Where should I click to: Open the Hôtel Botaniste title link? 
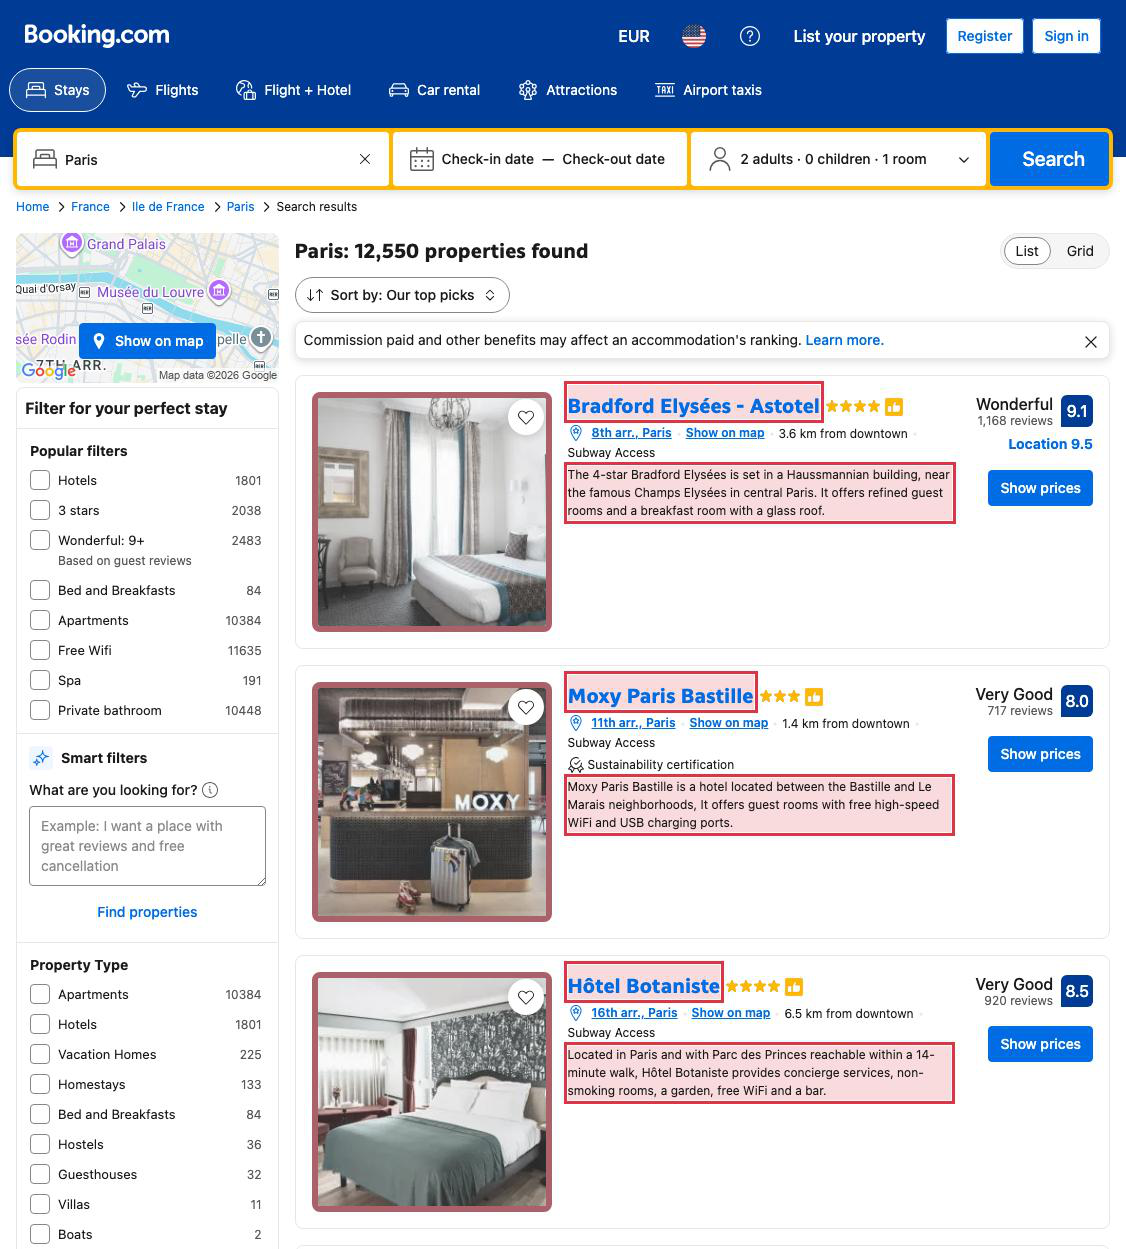(644, 986)
